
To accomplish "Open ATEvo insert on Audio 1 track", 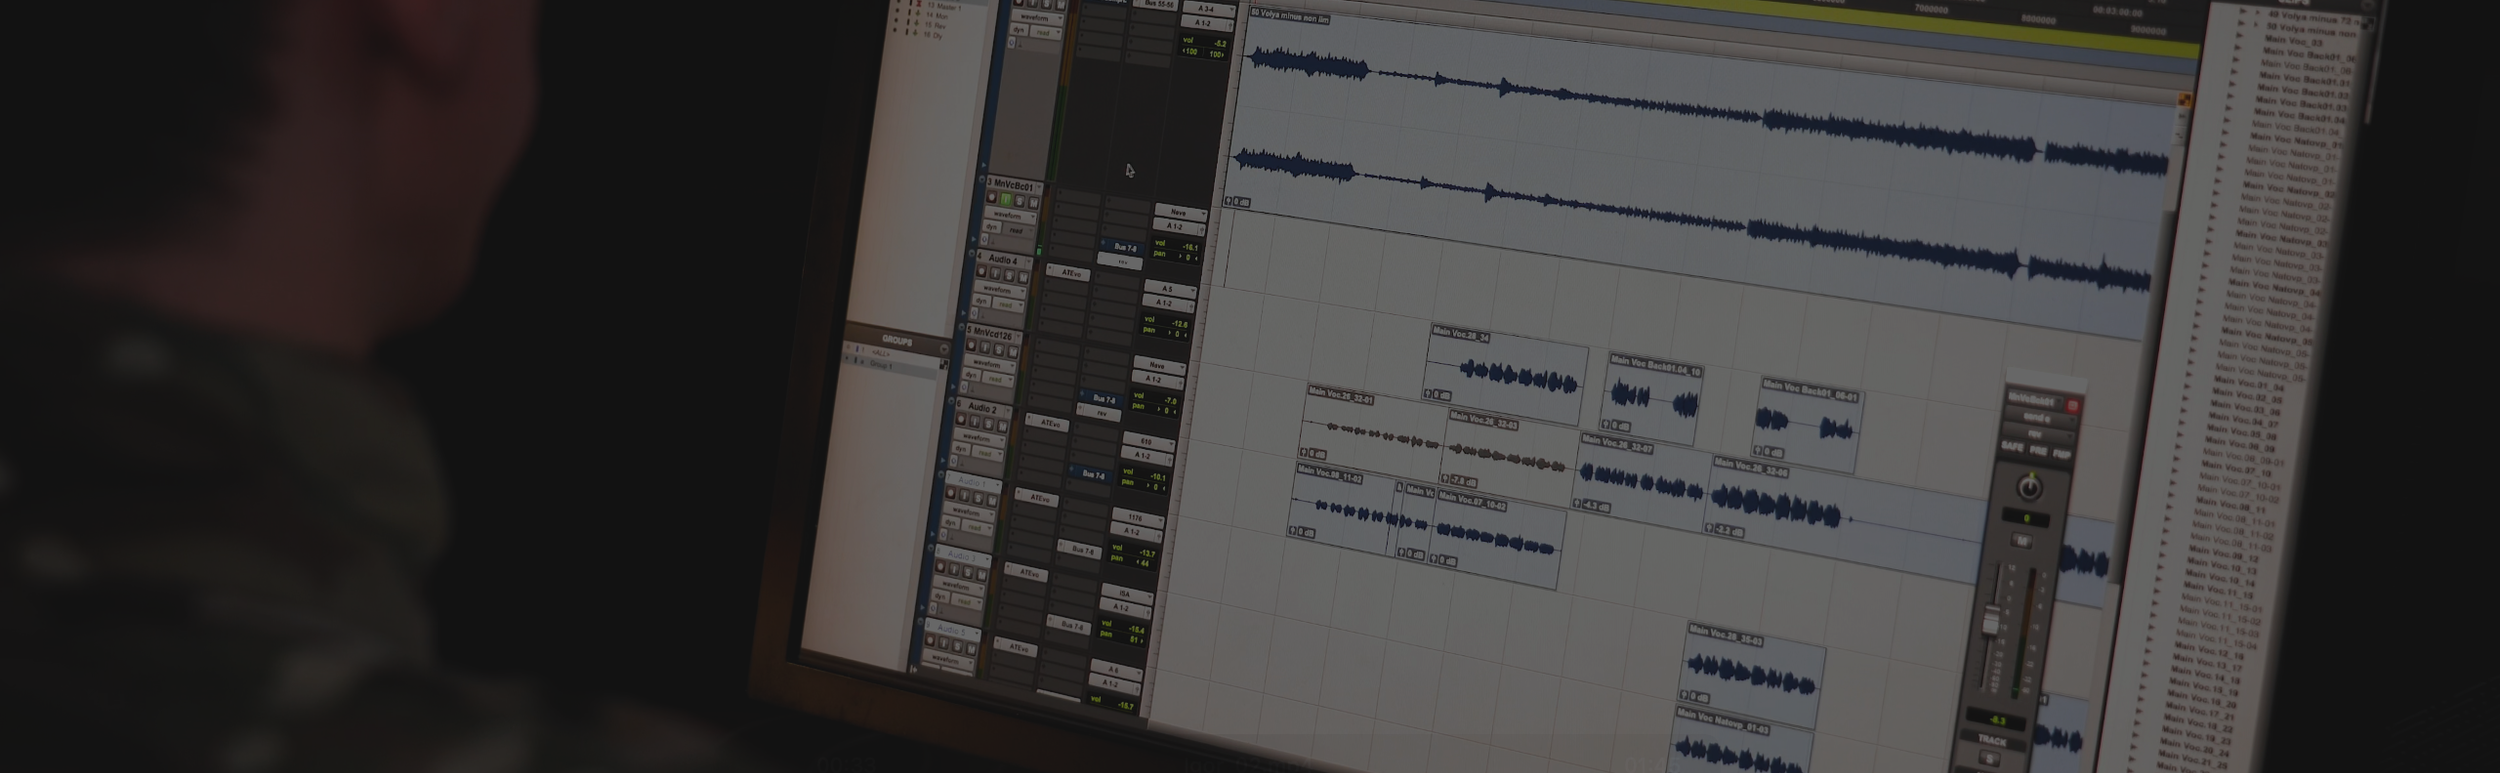I will click(1037, 498).
